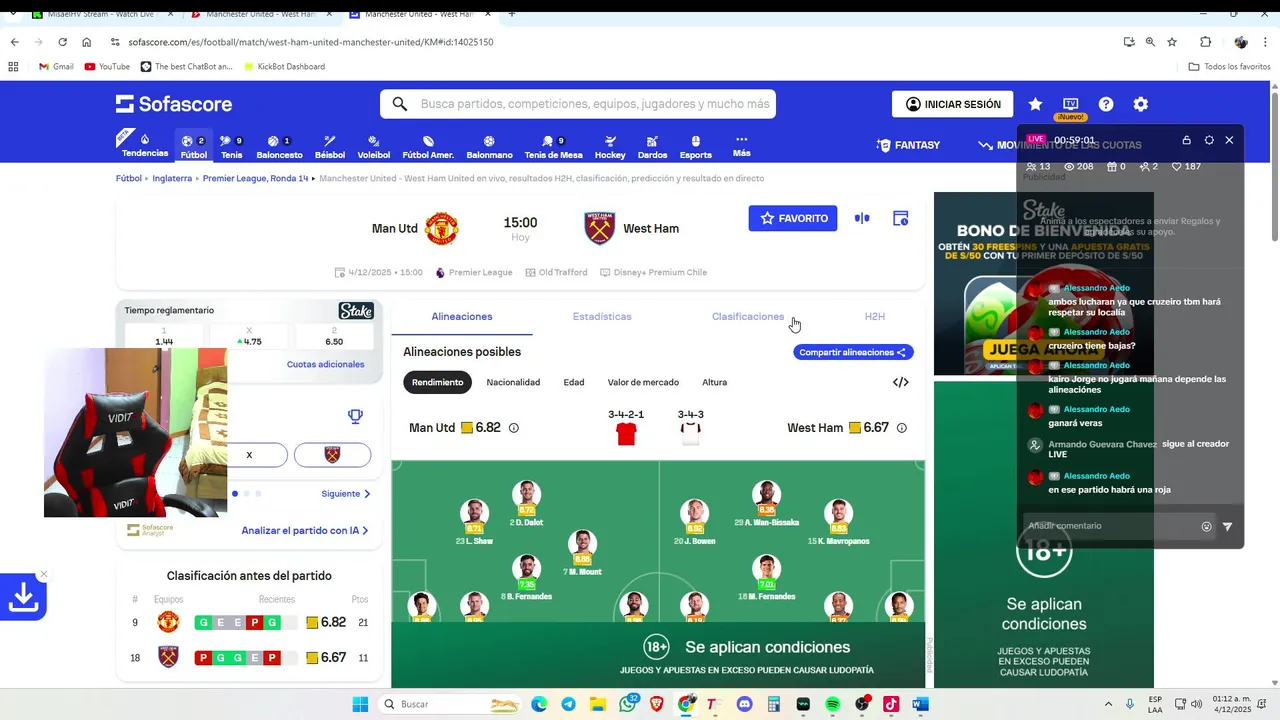Open favorites via header star icon

1035,104
